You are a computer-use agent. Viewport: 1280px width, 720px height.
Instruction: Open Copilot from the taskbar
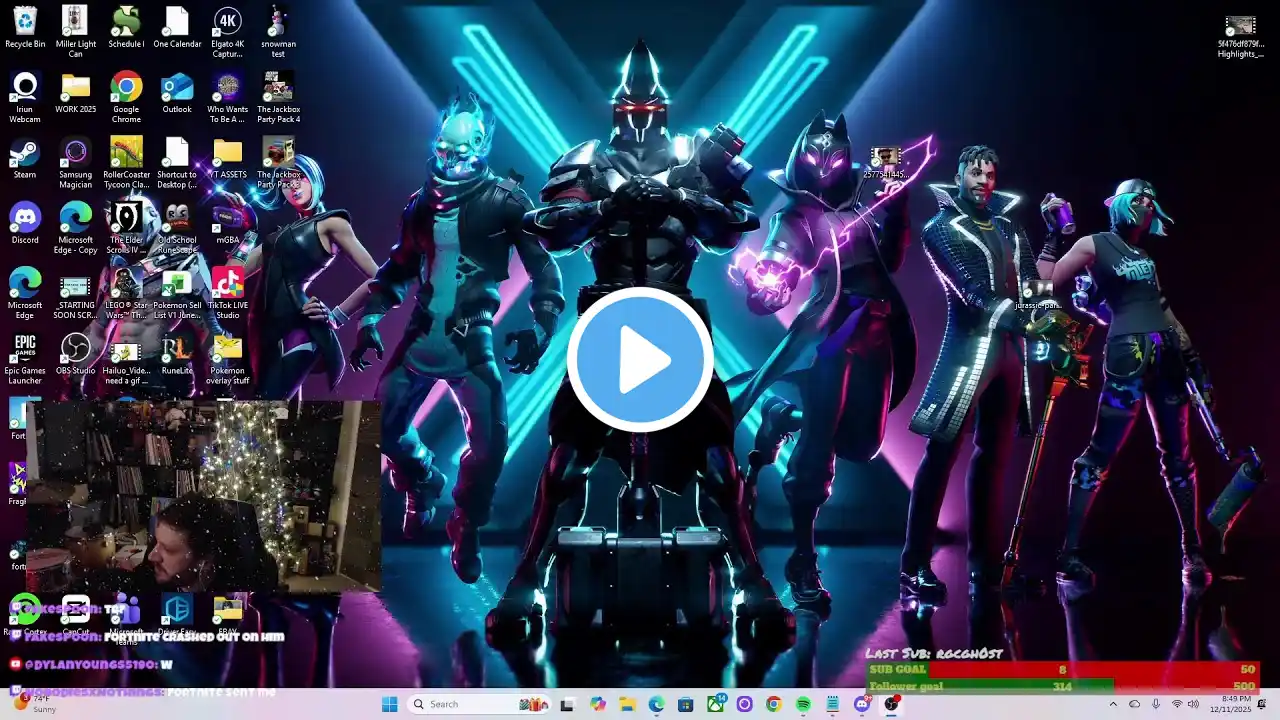coord(598,704)
